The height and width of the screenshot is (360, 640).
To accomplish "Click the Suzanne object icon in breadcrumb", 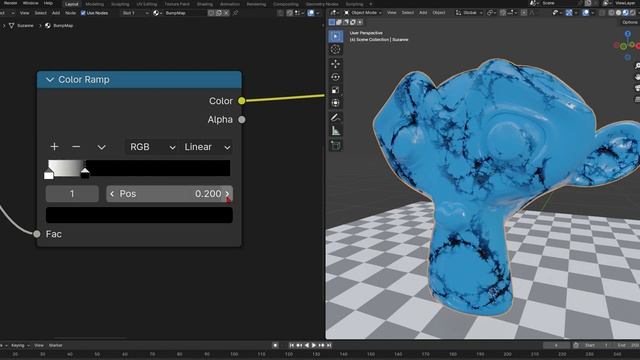I will (11, 25).
